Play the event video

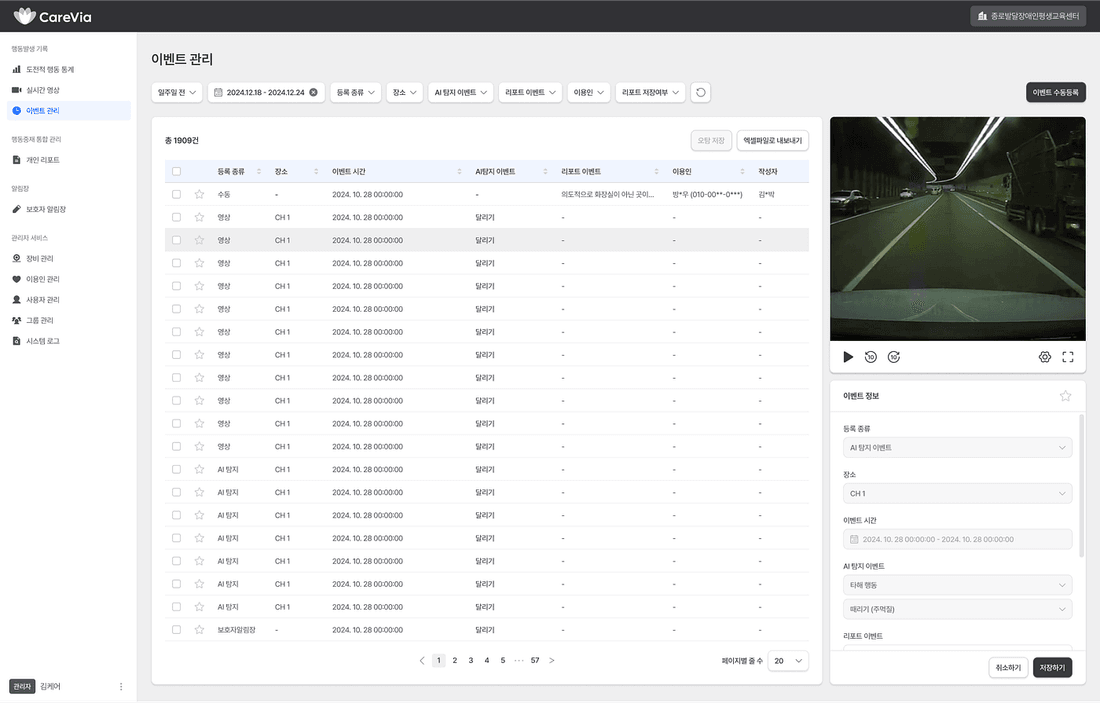pos(847,357)
